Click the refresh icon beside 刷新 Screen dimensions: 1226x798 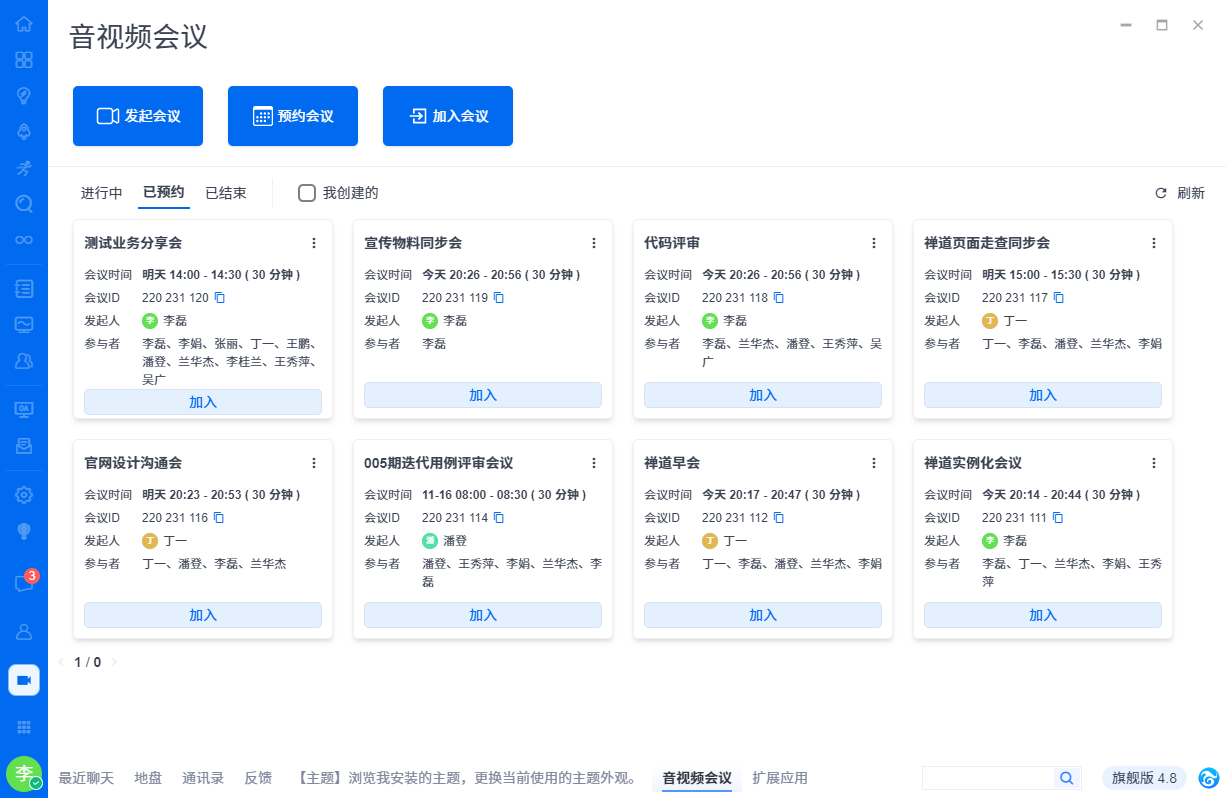[1161, 193]
